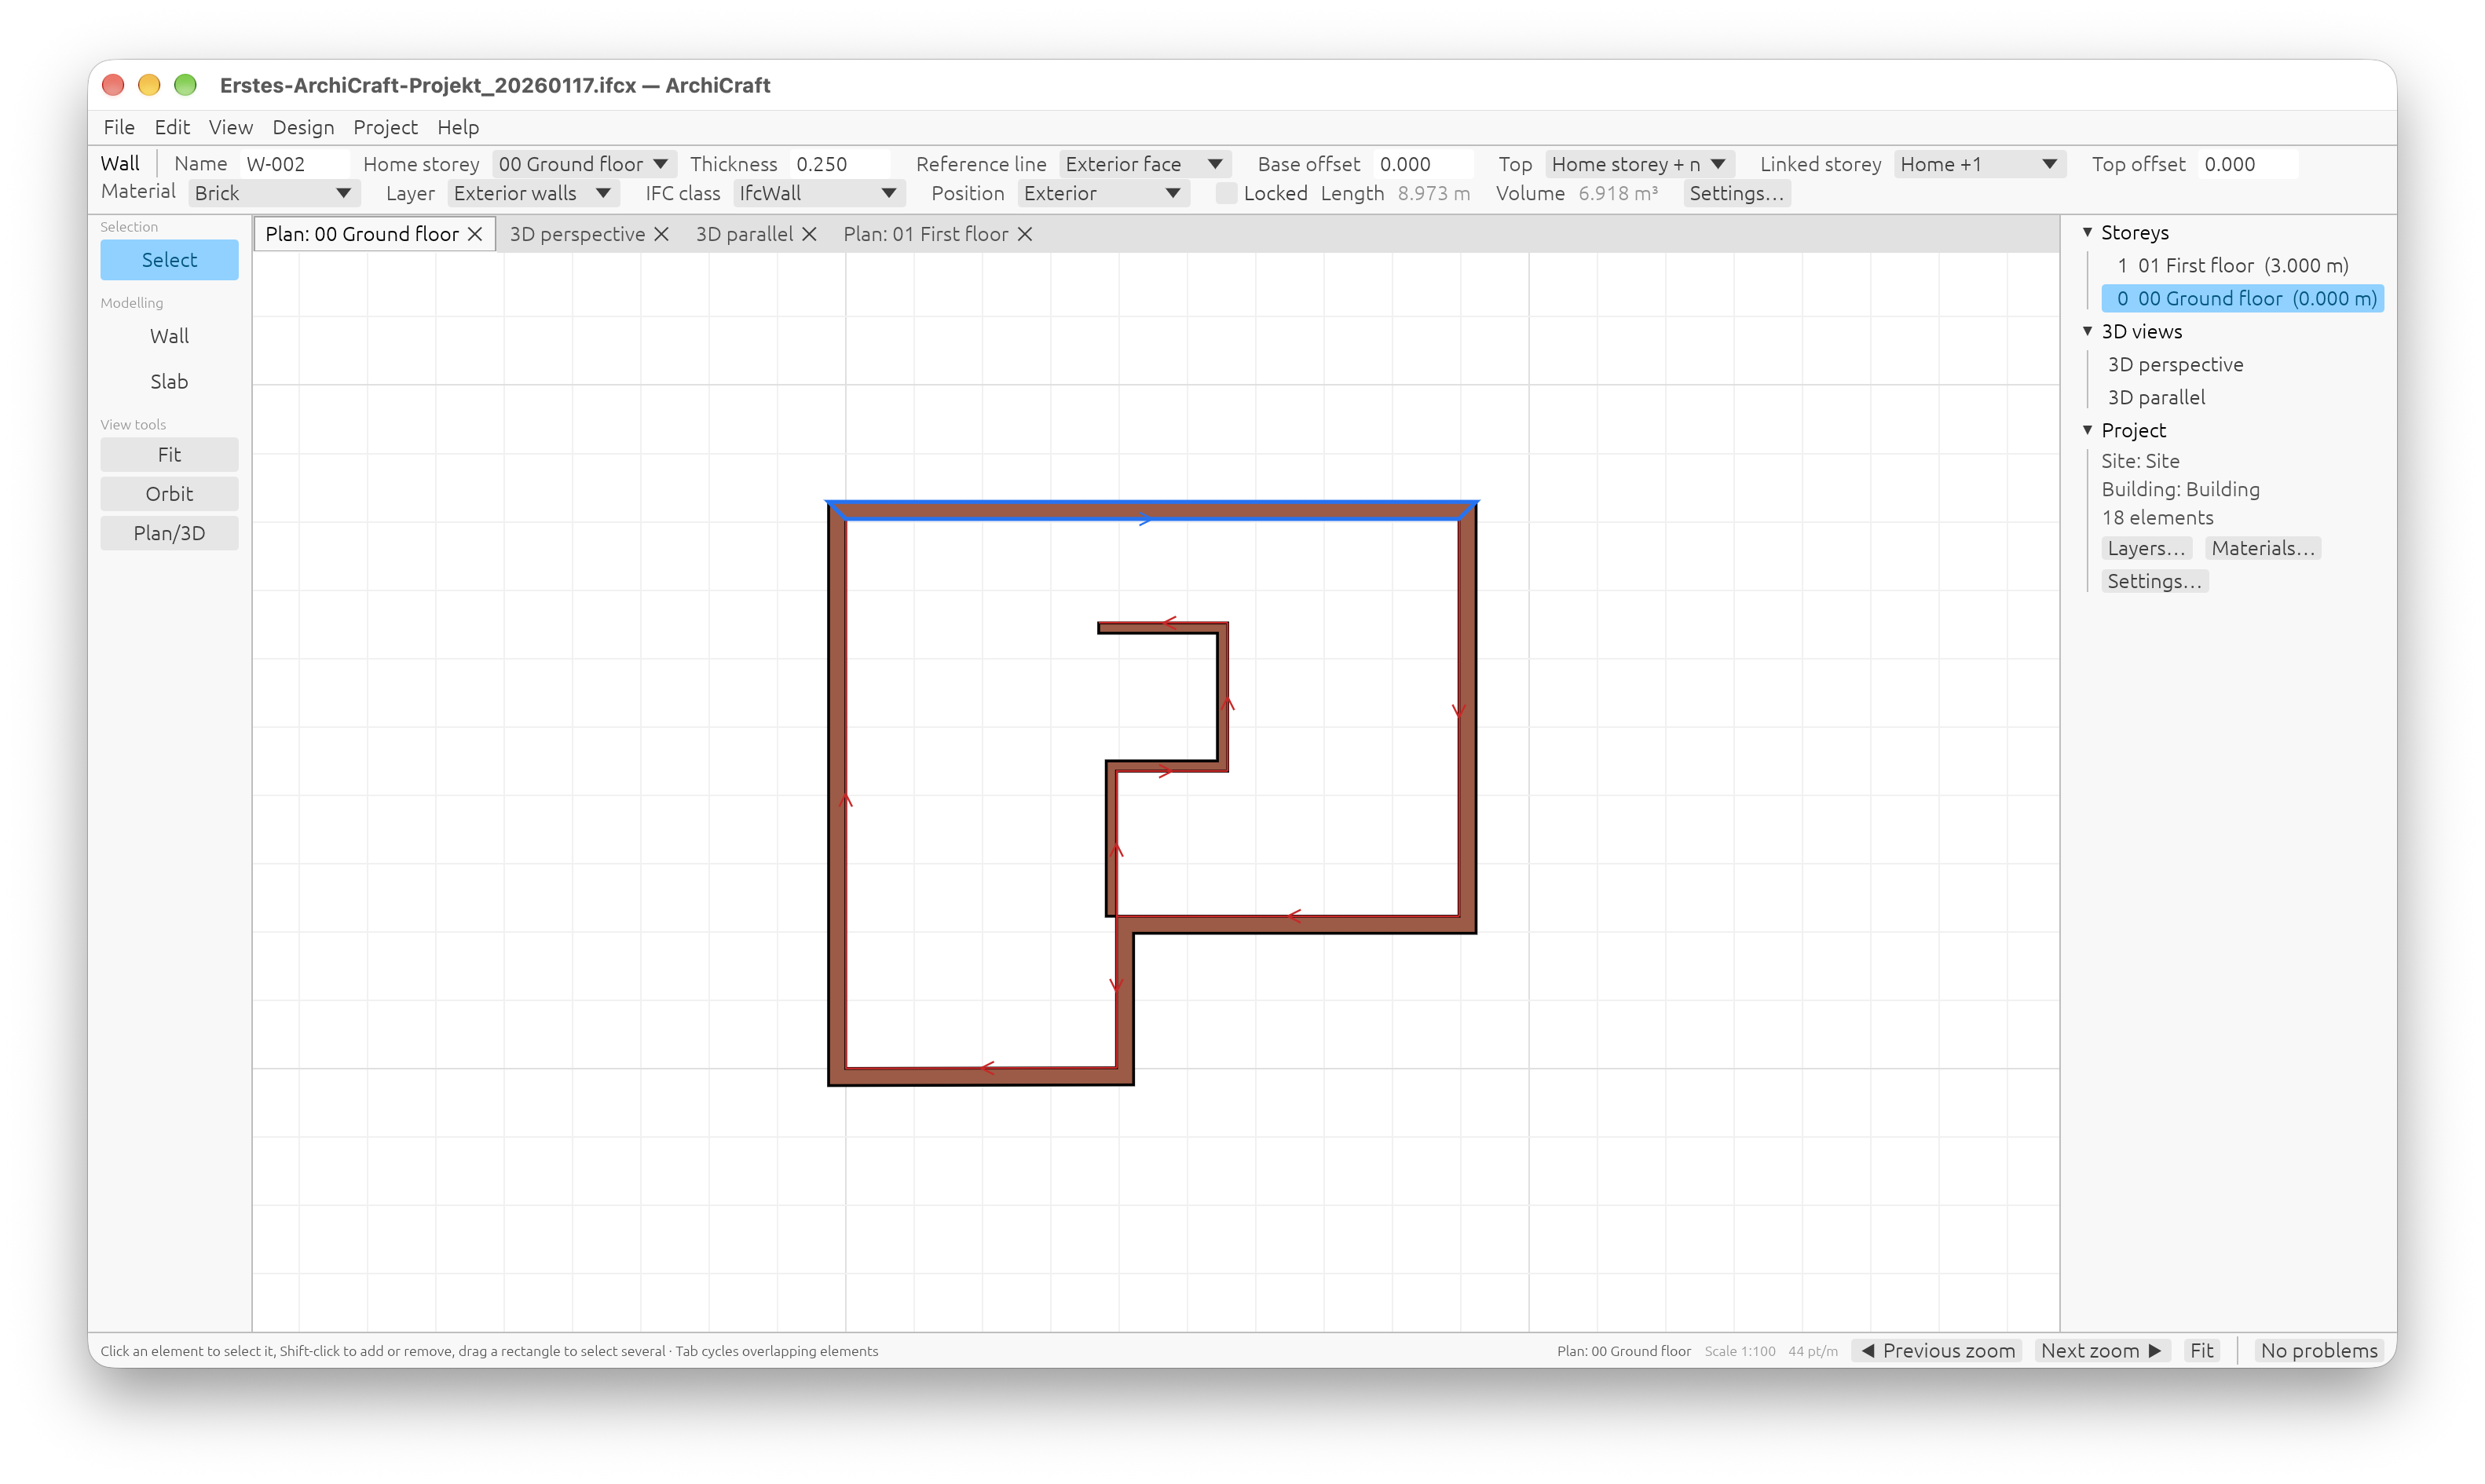Open the Layer dropdown showing Exterior walls
Image resolution: width=2485 pixels, height=1484 pixels.
[533, 193]
